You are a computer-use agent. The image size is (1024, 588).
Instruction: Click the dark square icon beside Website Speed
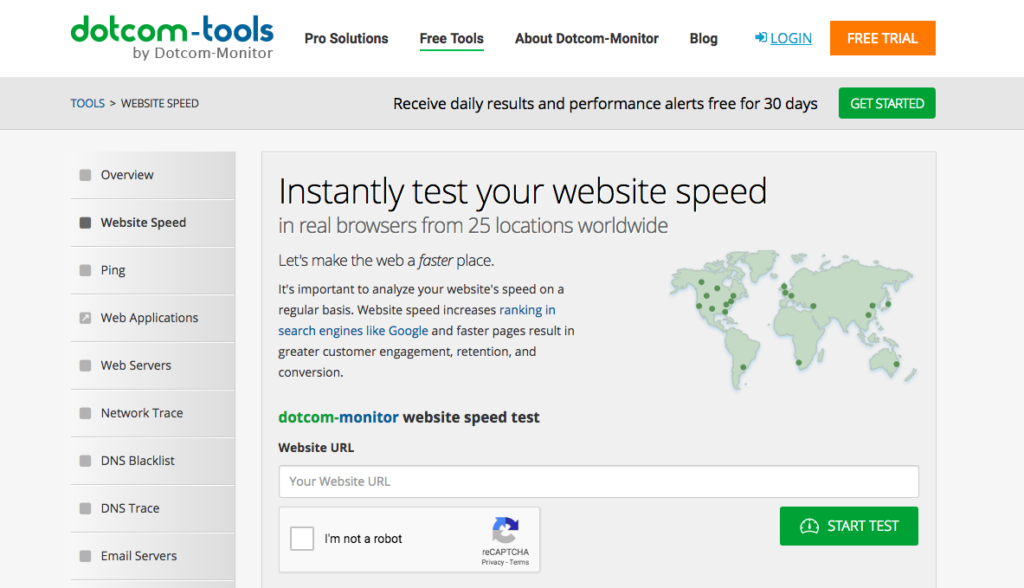[x=85, y=223]
